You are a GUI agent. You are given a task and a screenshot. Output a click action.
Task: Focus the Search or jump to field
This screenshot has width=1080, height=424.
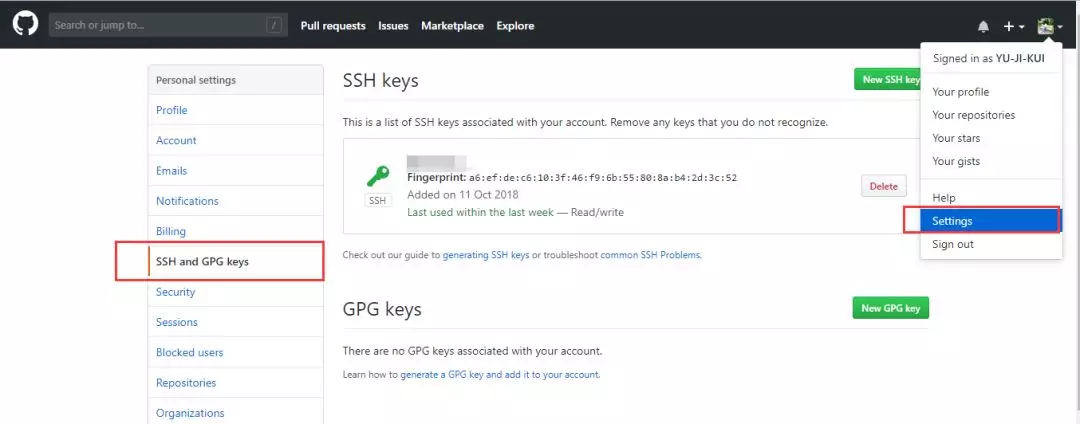[155, 25]
